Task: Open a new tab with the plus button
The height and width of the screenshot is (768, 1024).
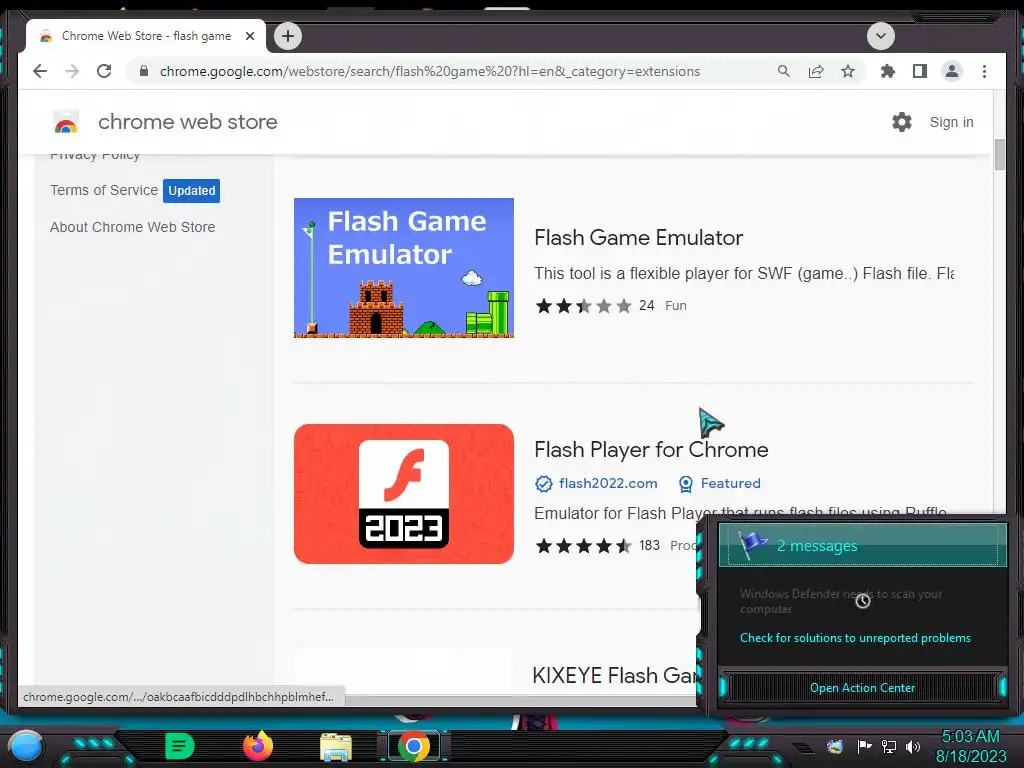Action: [288, 36]
